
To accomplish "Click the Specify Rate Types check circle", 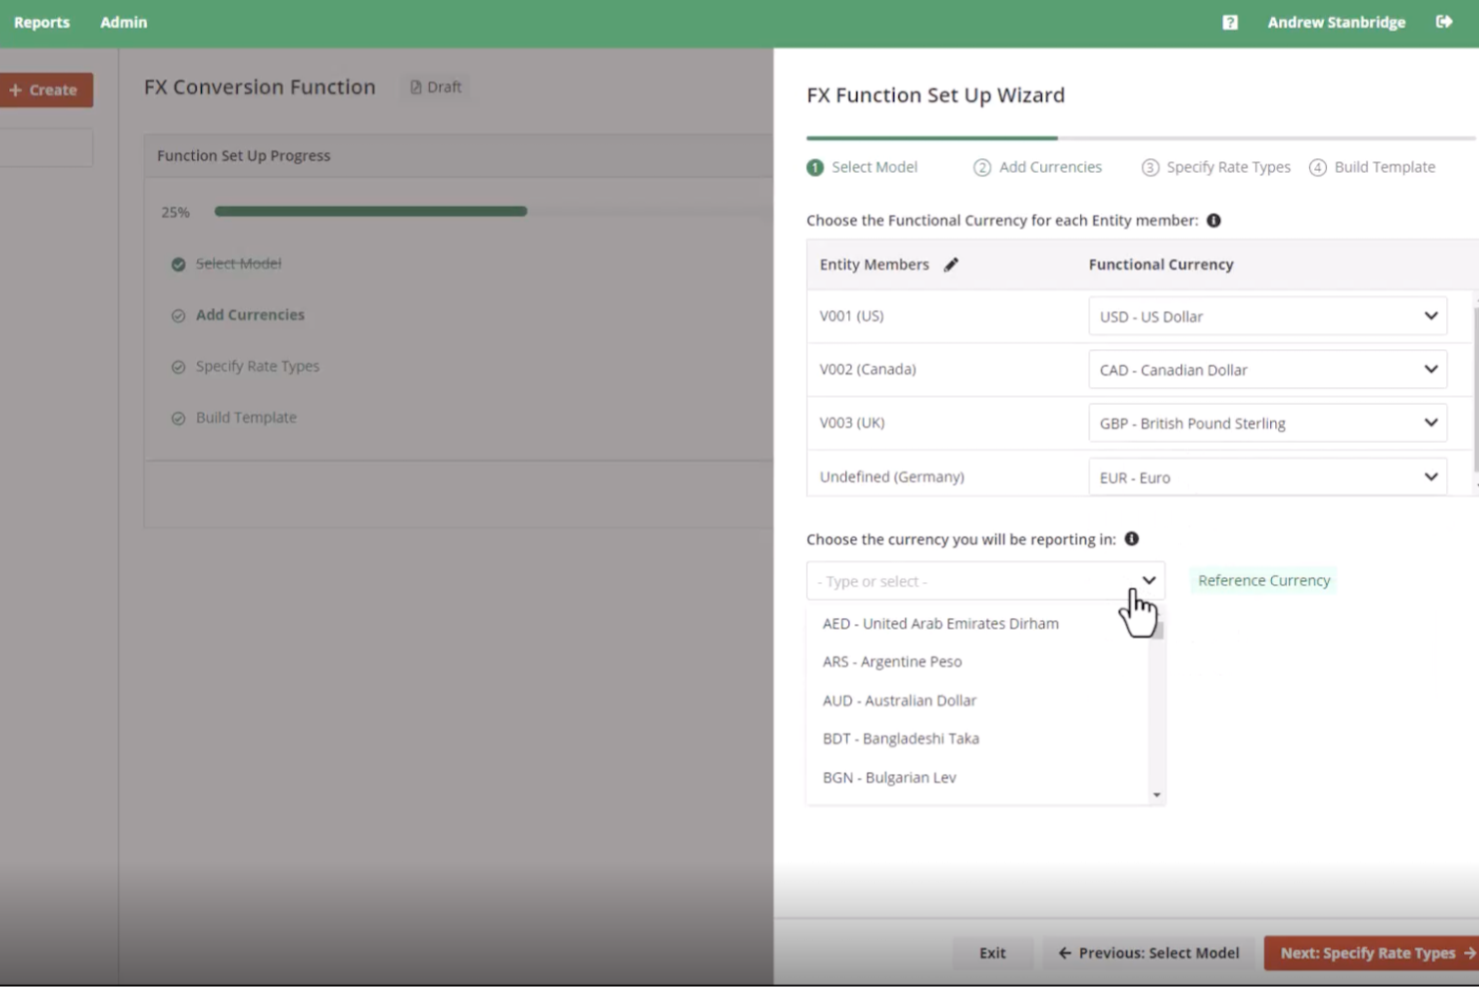I will click(x=178, y=367).
